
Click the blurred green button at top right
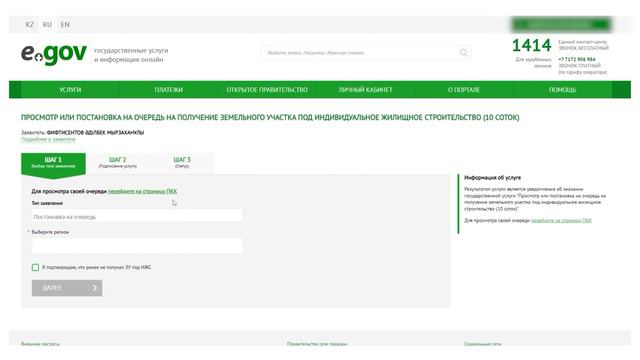coord(561,24)
